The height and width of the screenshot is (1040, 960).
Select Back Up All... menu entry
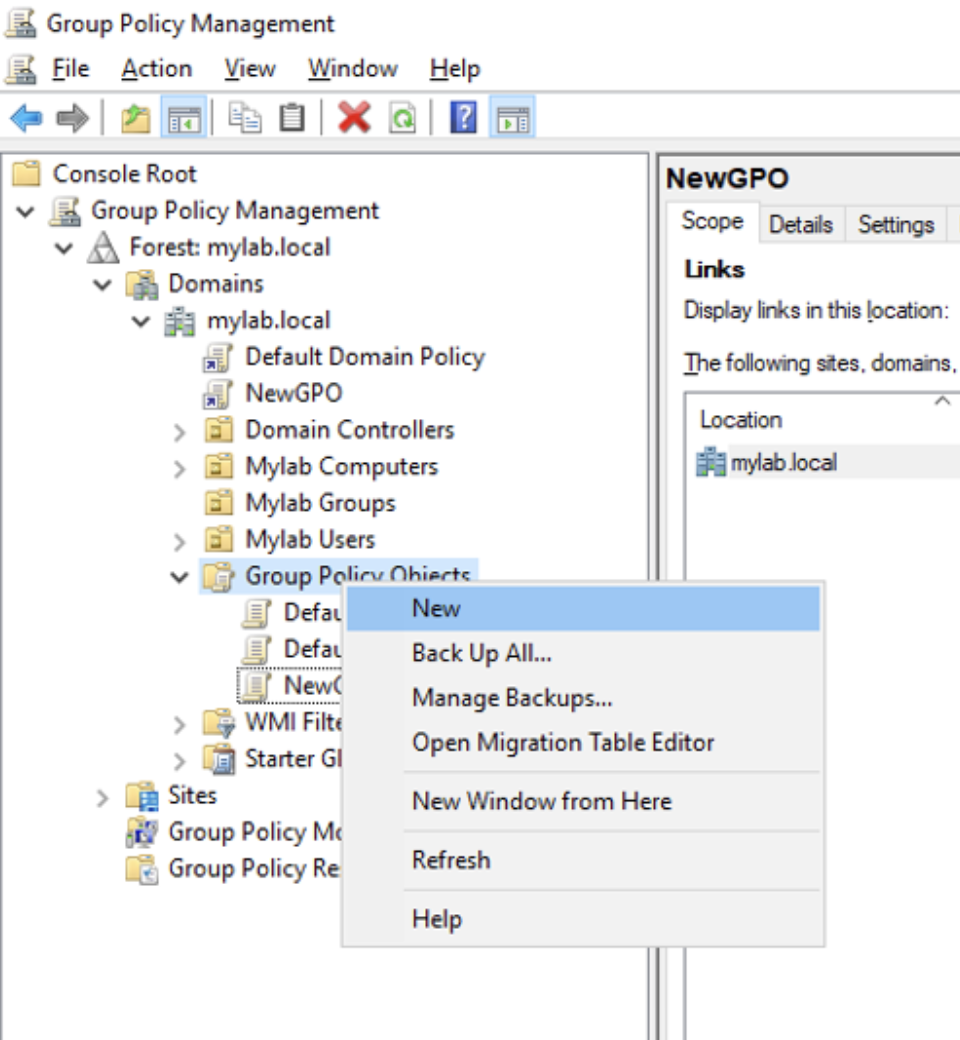481,653
